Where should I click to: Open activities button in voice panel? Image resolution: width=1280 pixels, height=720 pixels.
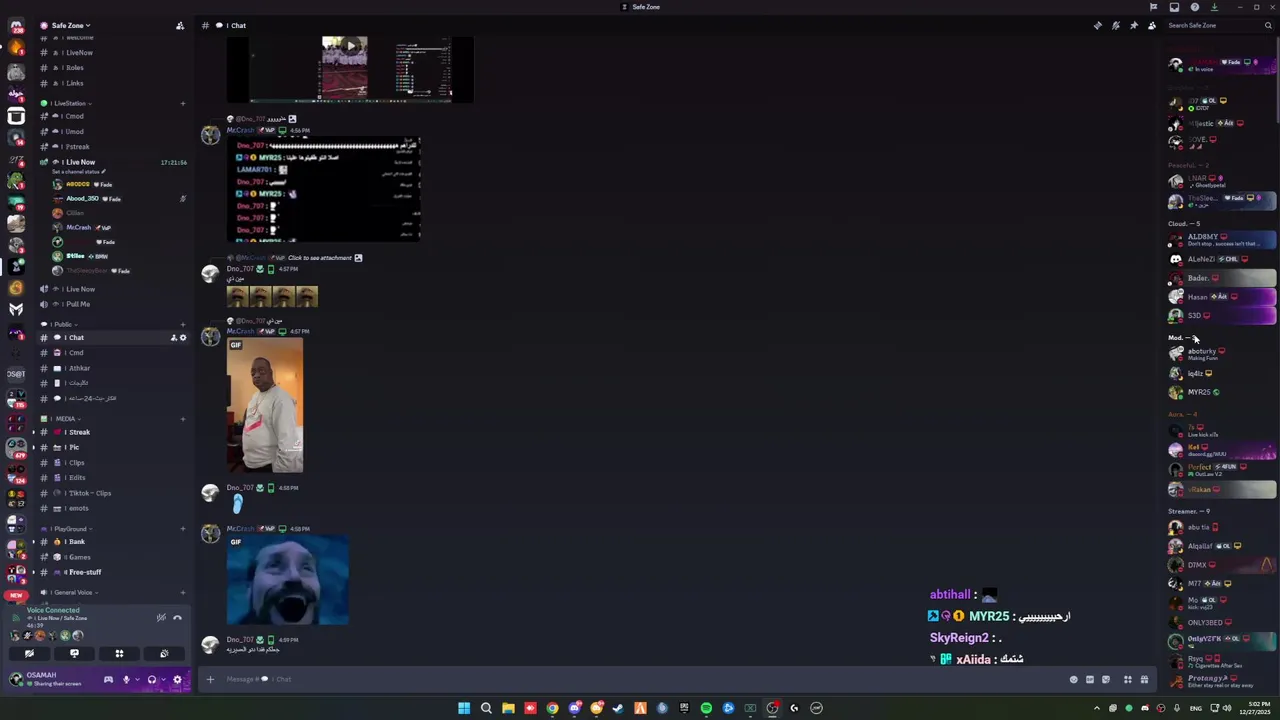119,653
